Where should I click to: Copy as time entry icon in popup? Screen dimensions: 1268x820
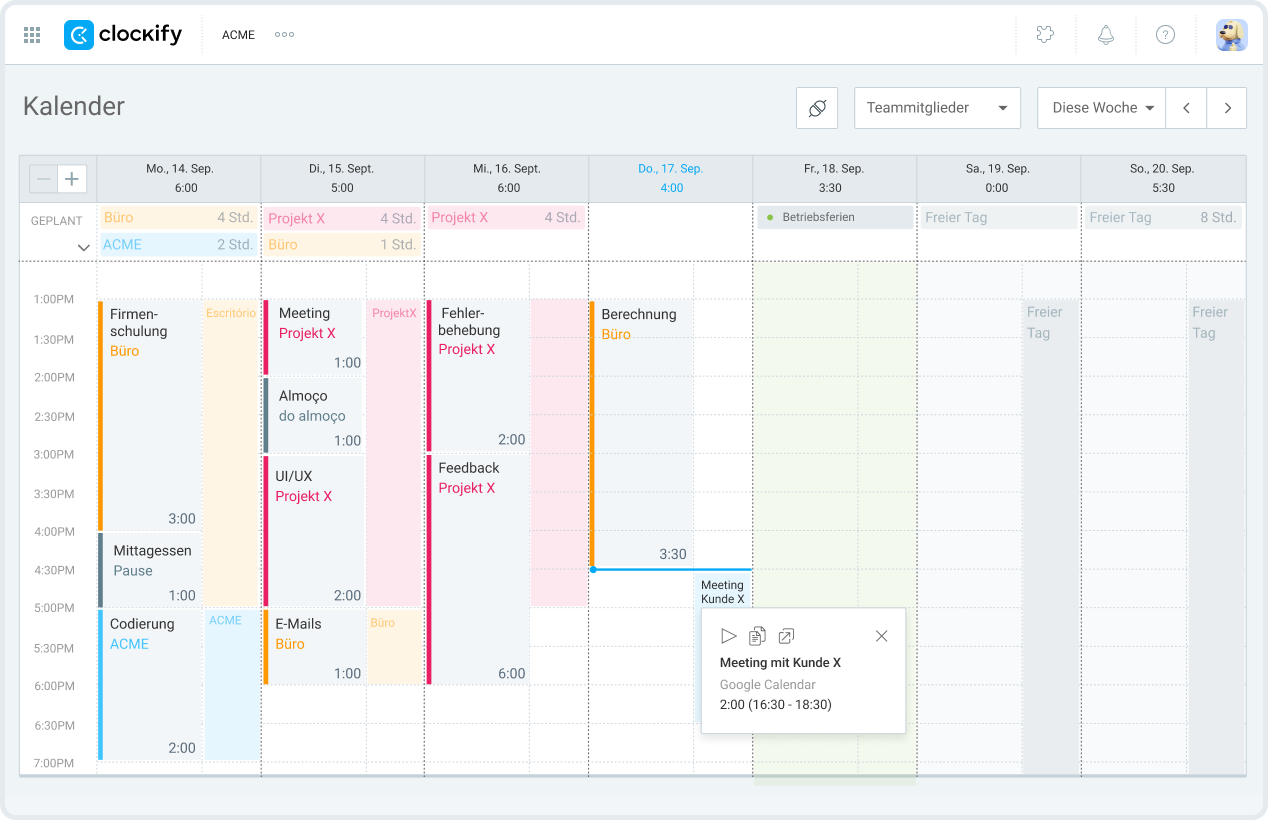[x=758, y=636]
